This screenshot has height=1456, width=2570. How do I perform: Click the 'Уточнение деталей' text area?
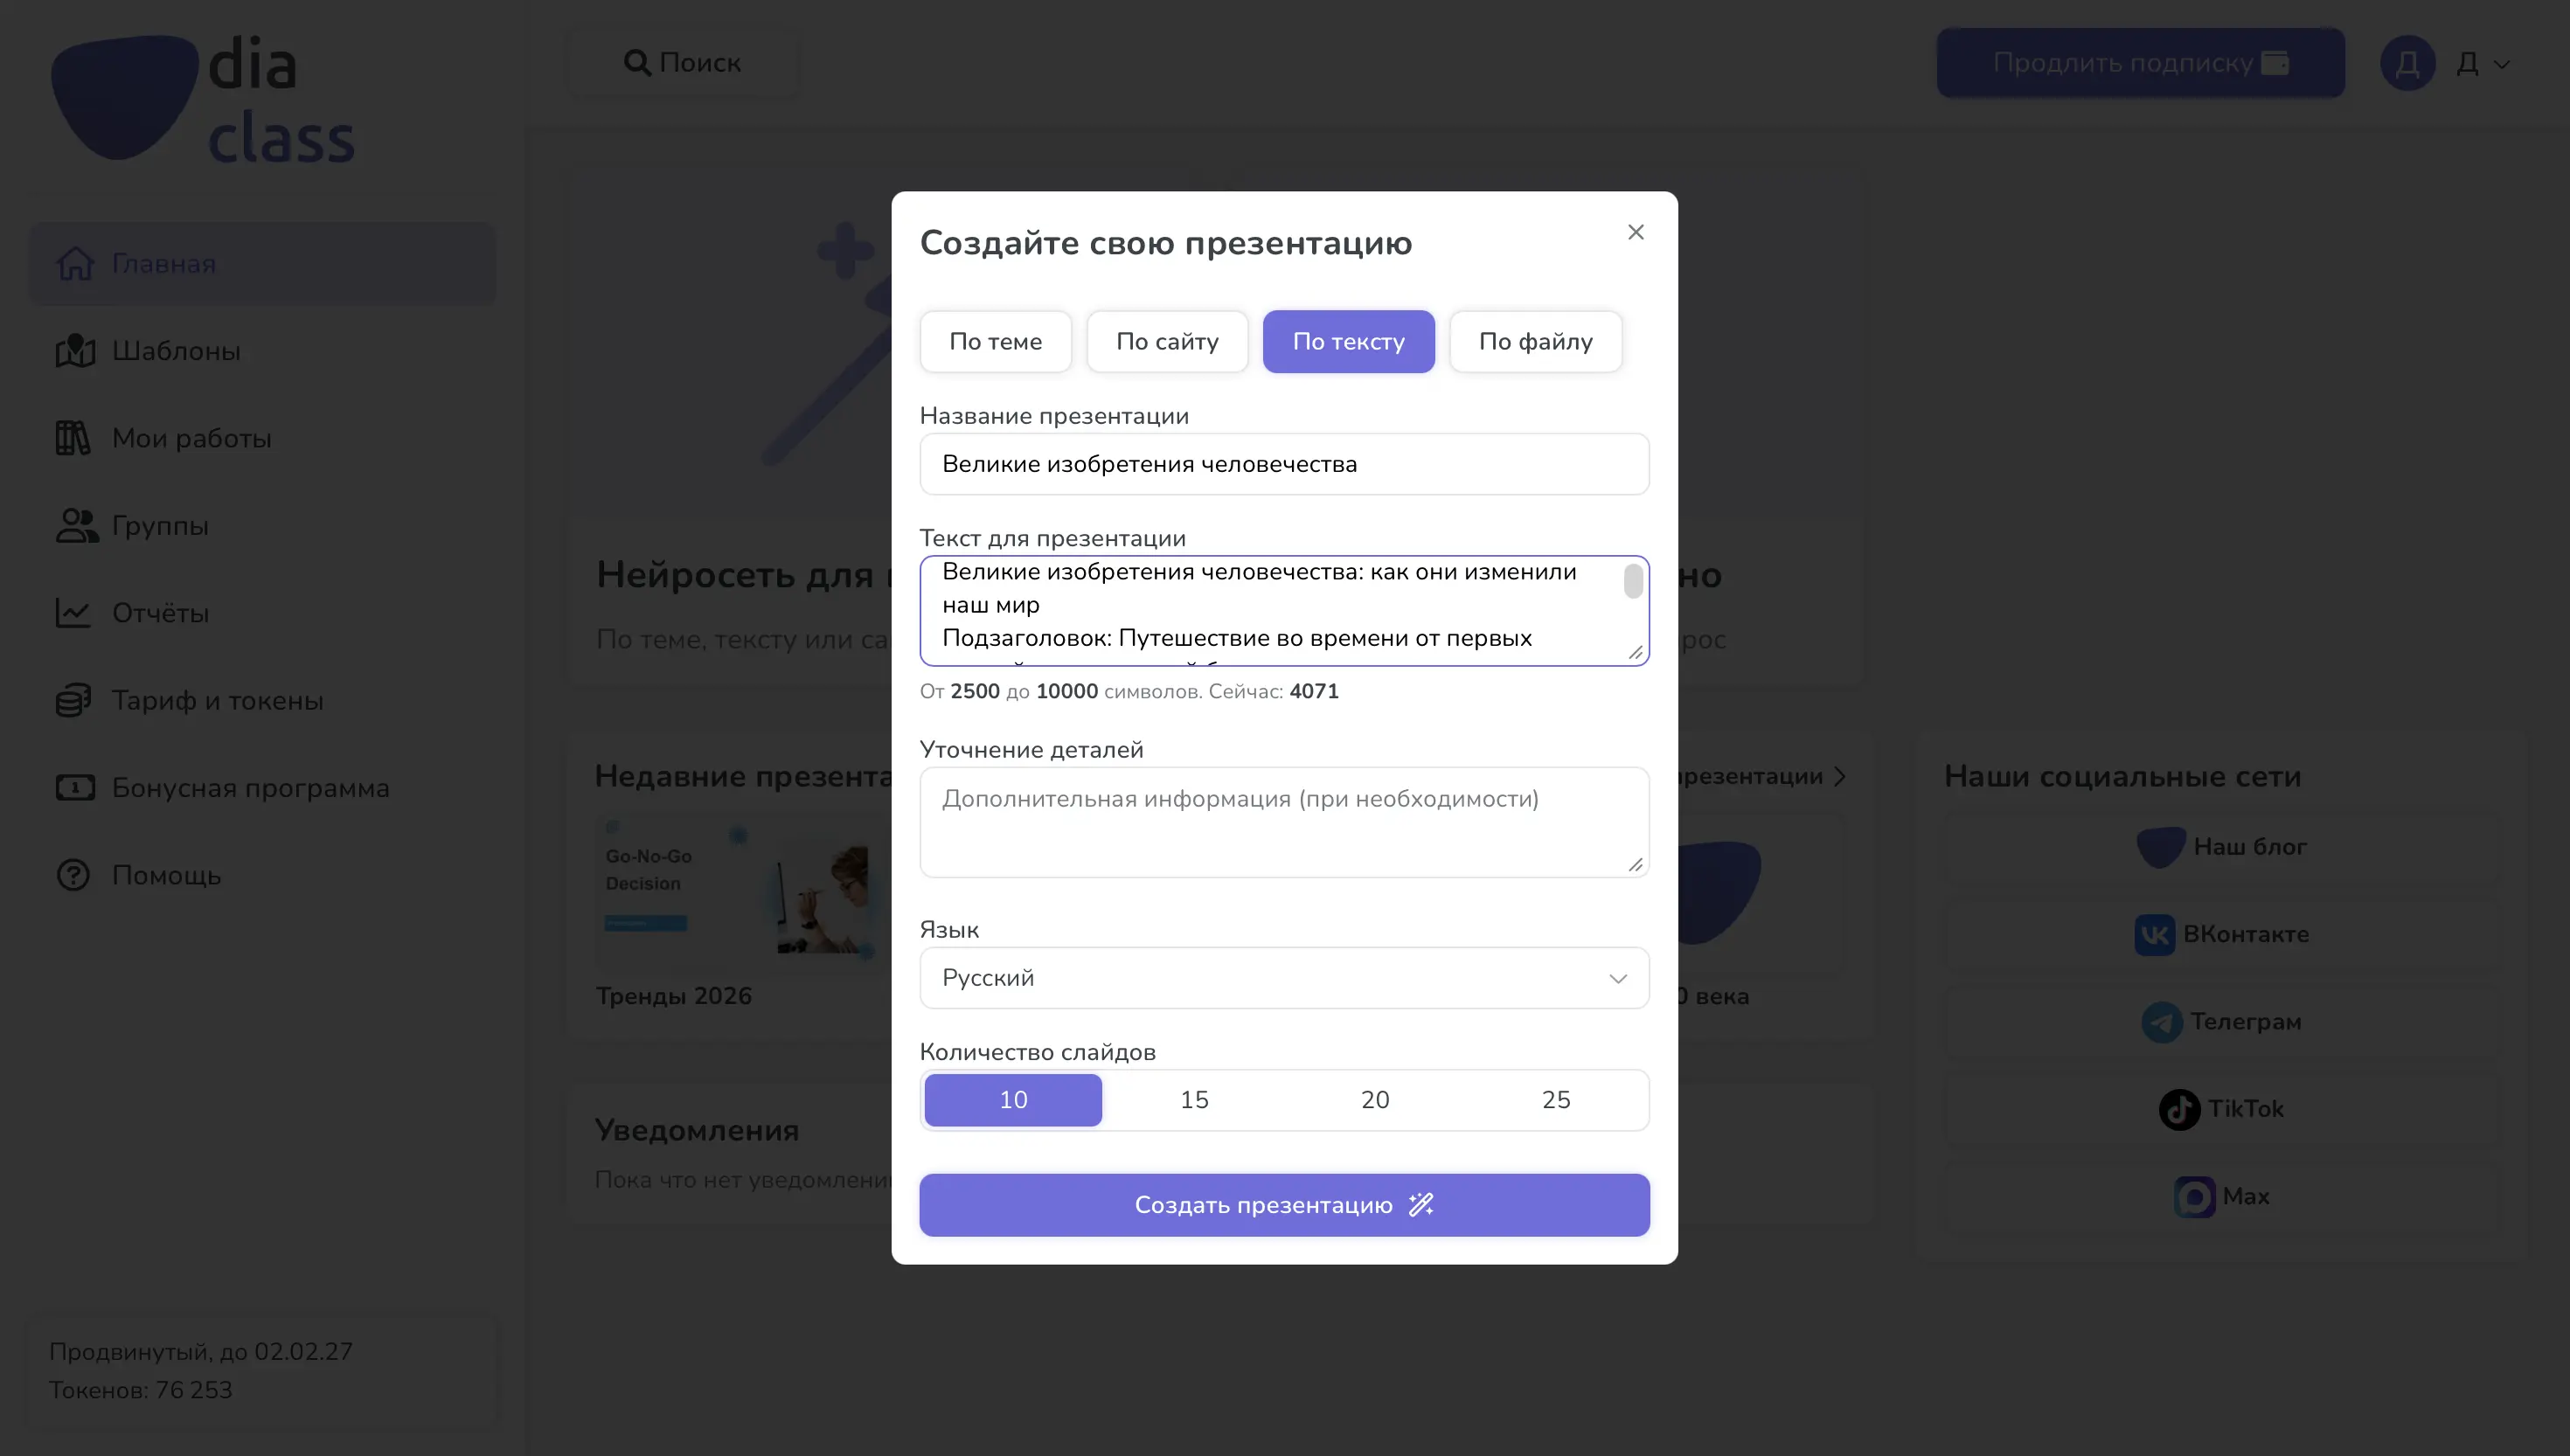1284,822
